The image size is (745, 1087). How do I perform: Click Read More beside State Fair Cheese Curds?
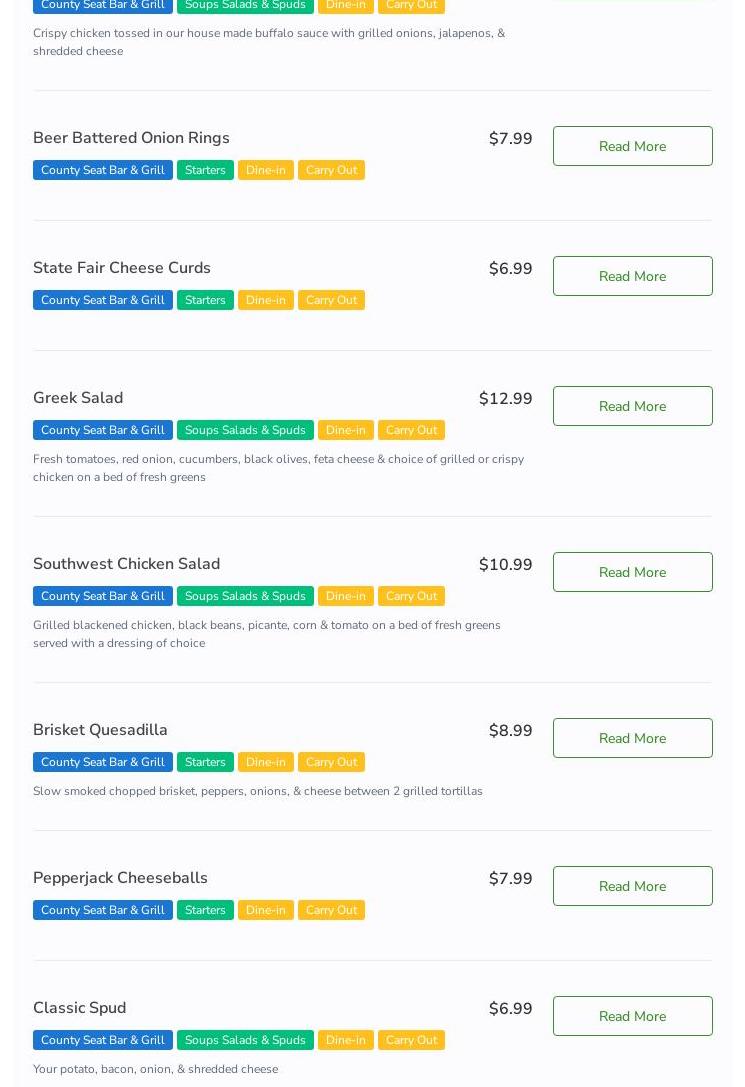[632, 276]
